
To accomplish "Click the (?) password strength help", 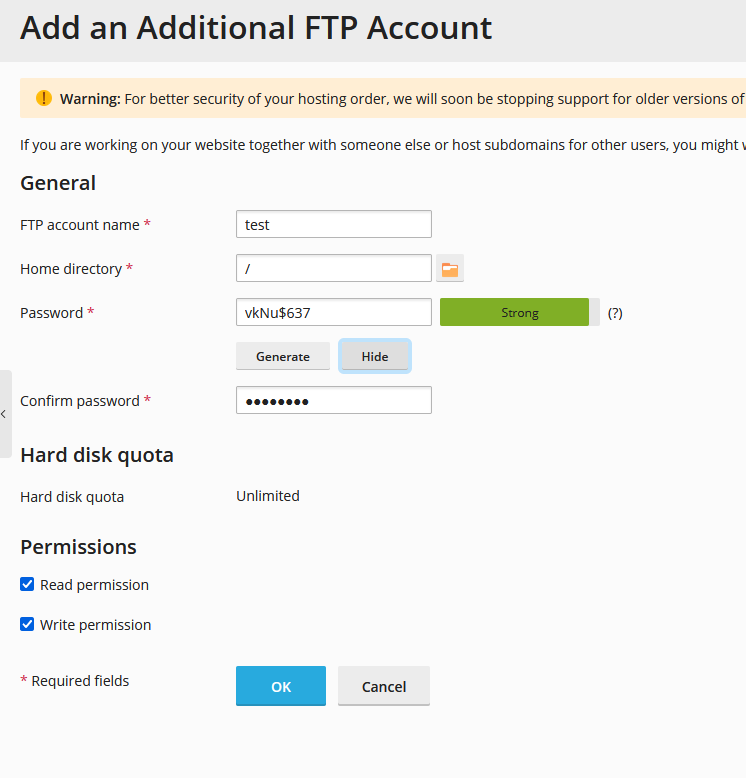I will [x=615, y=313].
